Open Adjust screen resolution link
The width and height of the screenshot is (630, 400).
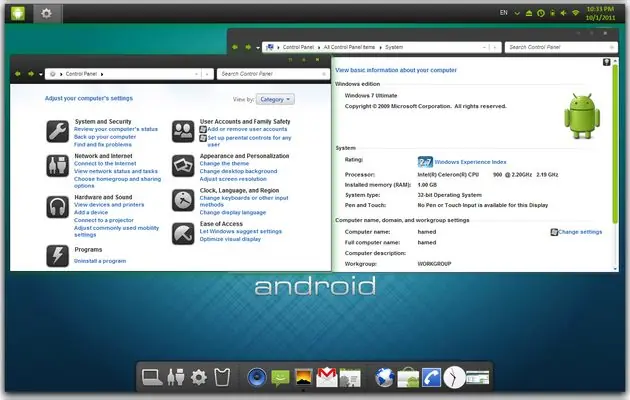[x=233, y=179]
